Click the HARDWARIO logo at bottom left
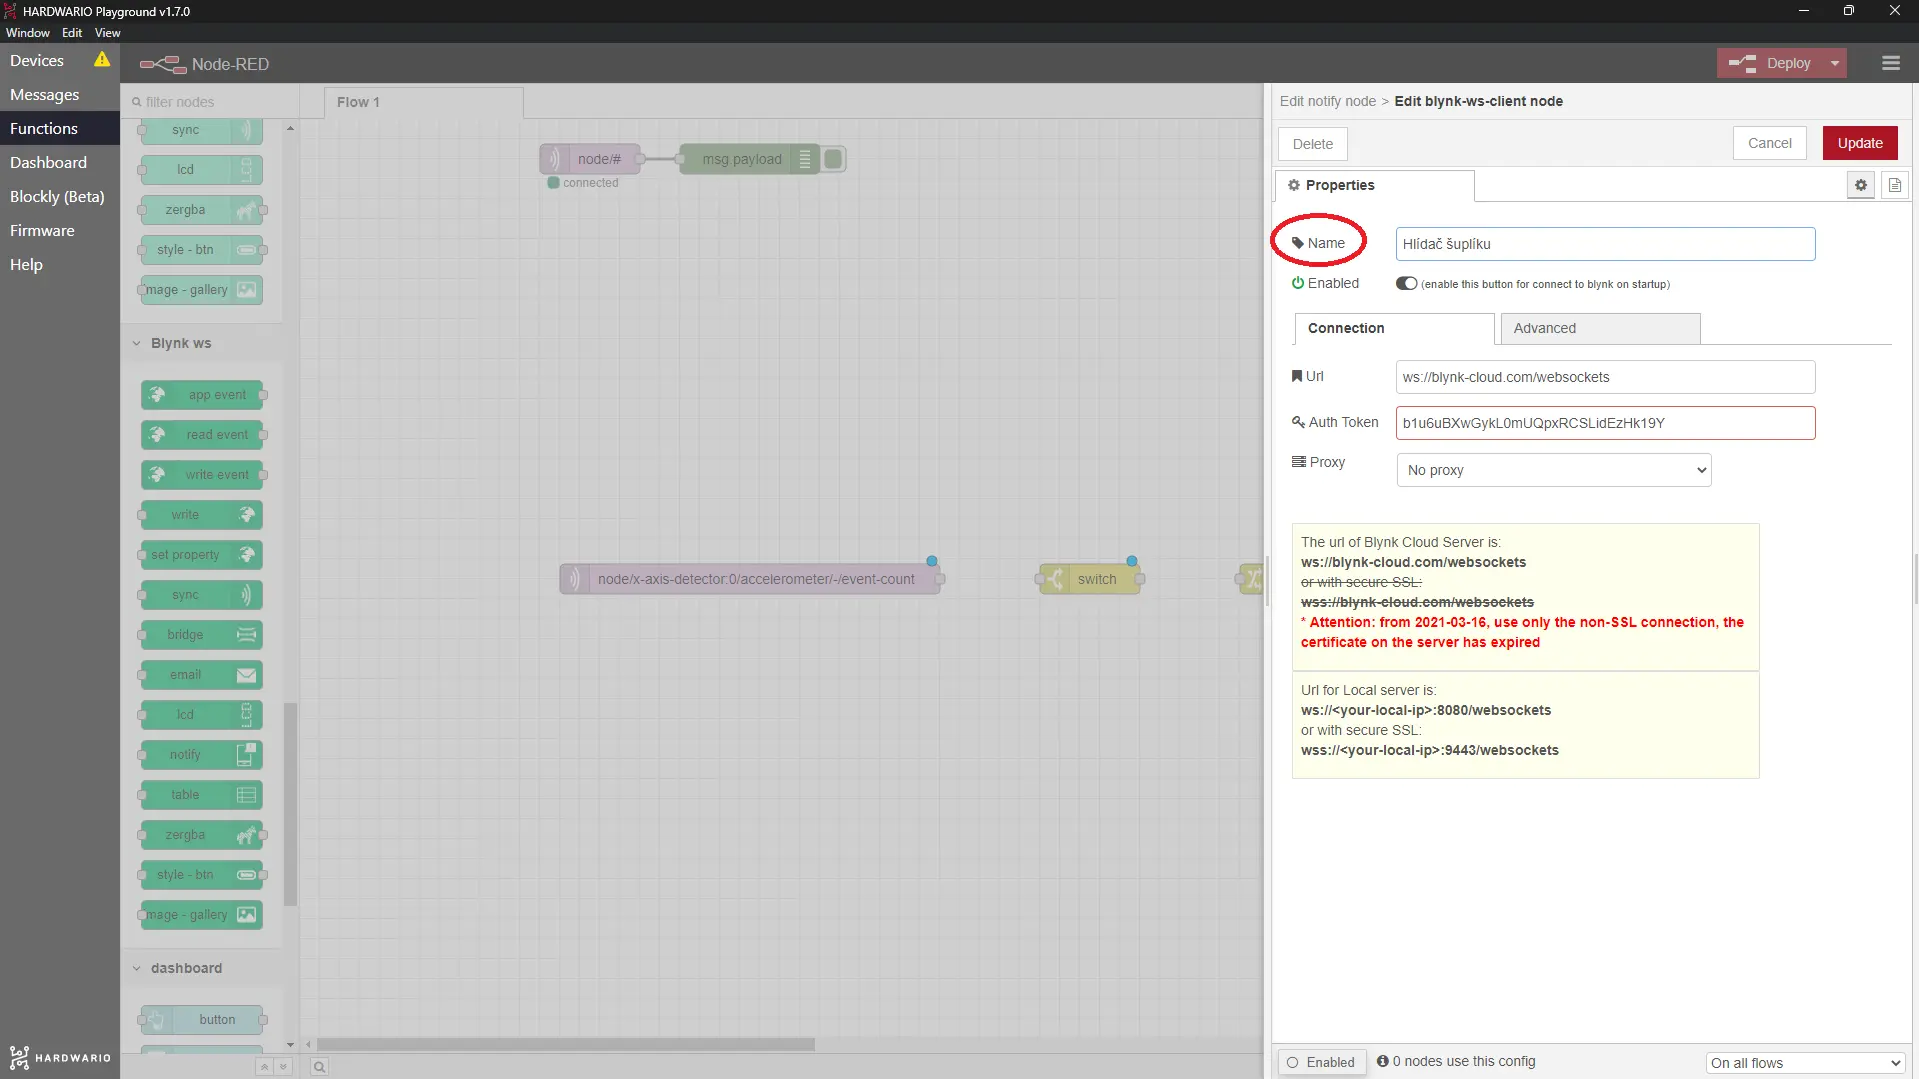1919x1079 pixels. pos(60,1057)
